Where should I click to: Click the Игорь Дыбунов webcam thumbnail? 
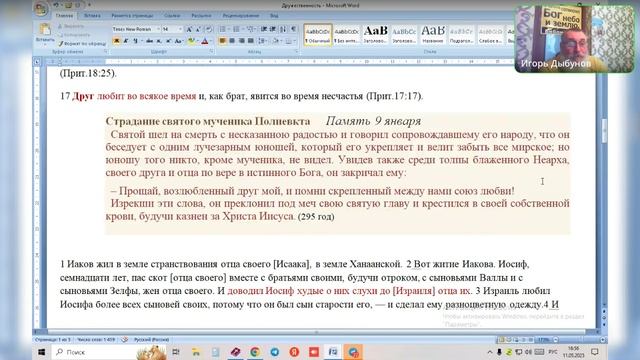[x=574, y=39]
